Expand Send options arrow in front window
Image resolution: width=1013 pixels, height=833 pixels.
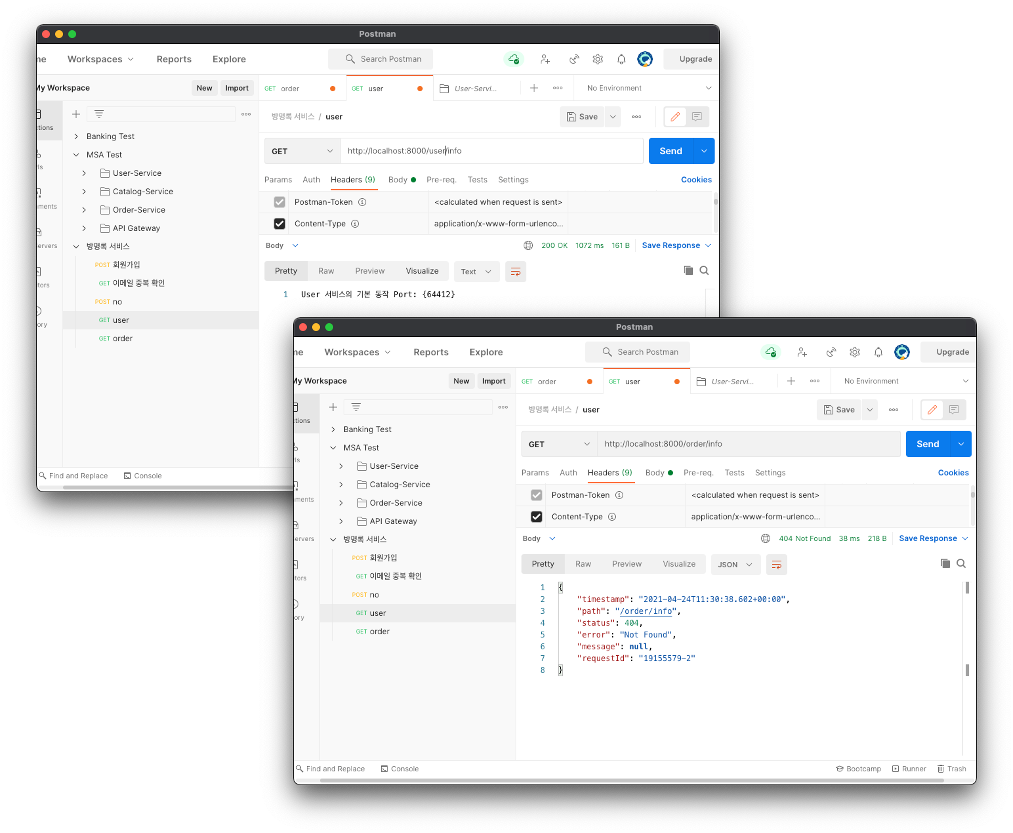(961, 444)
